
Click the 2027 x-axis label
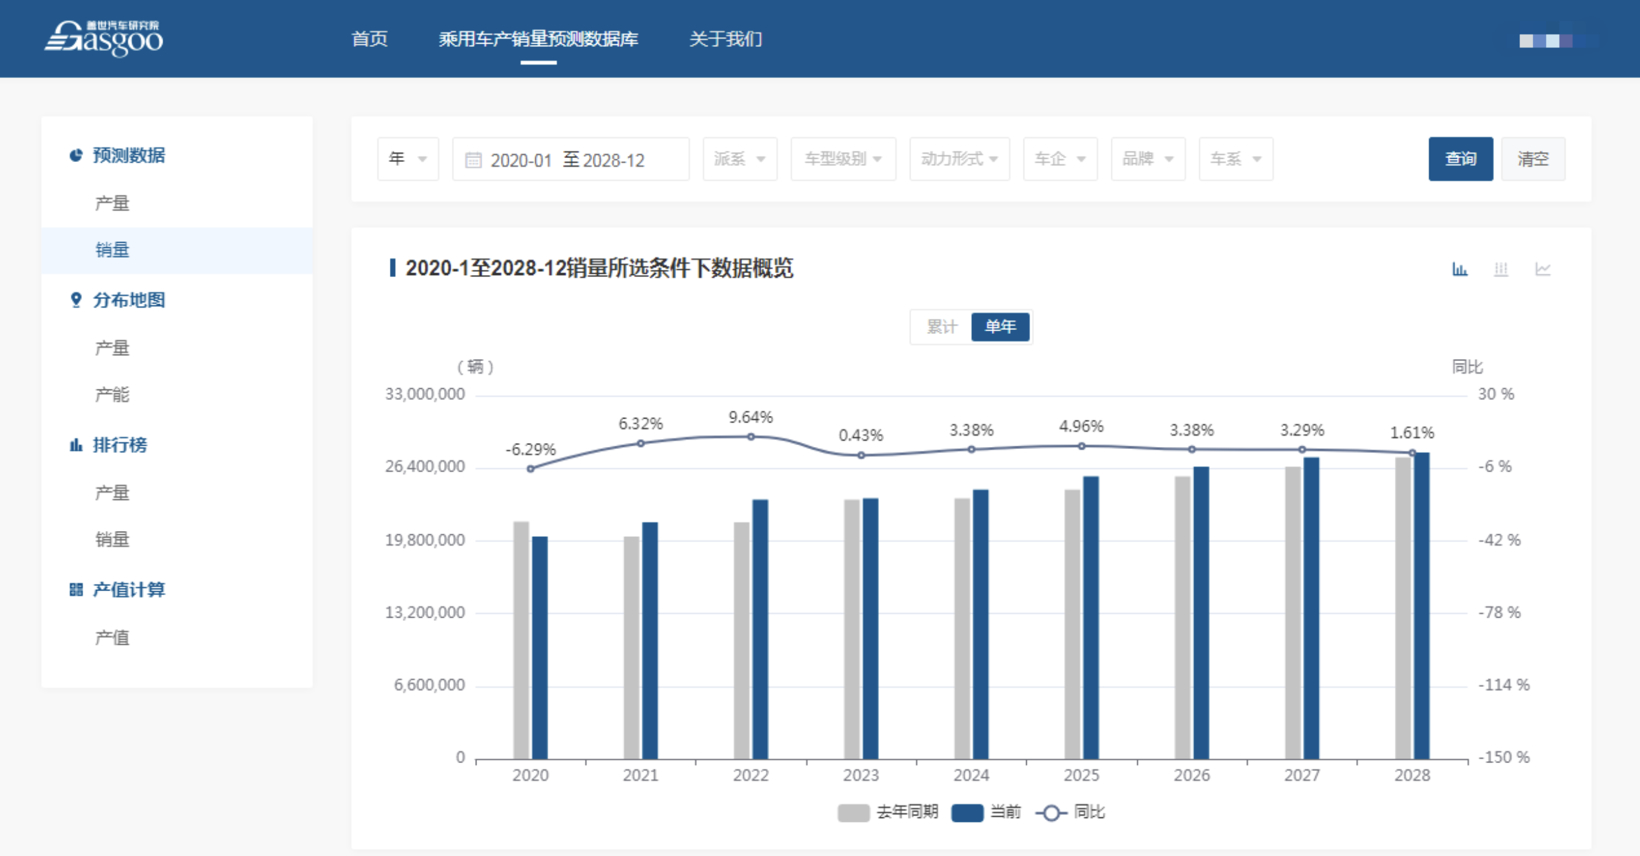[1302, 775]
